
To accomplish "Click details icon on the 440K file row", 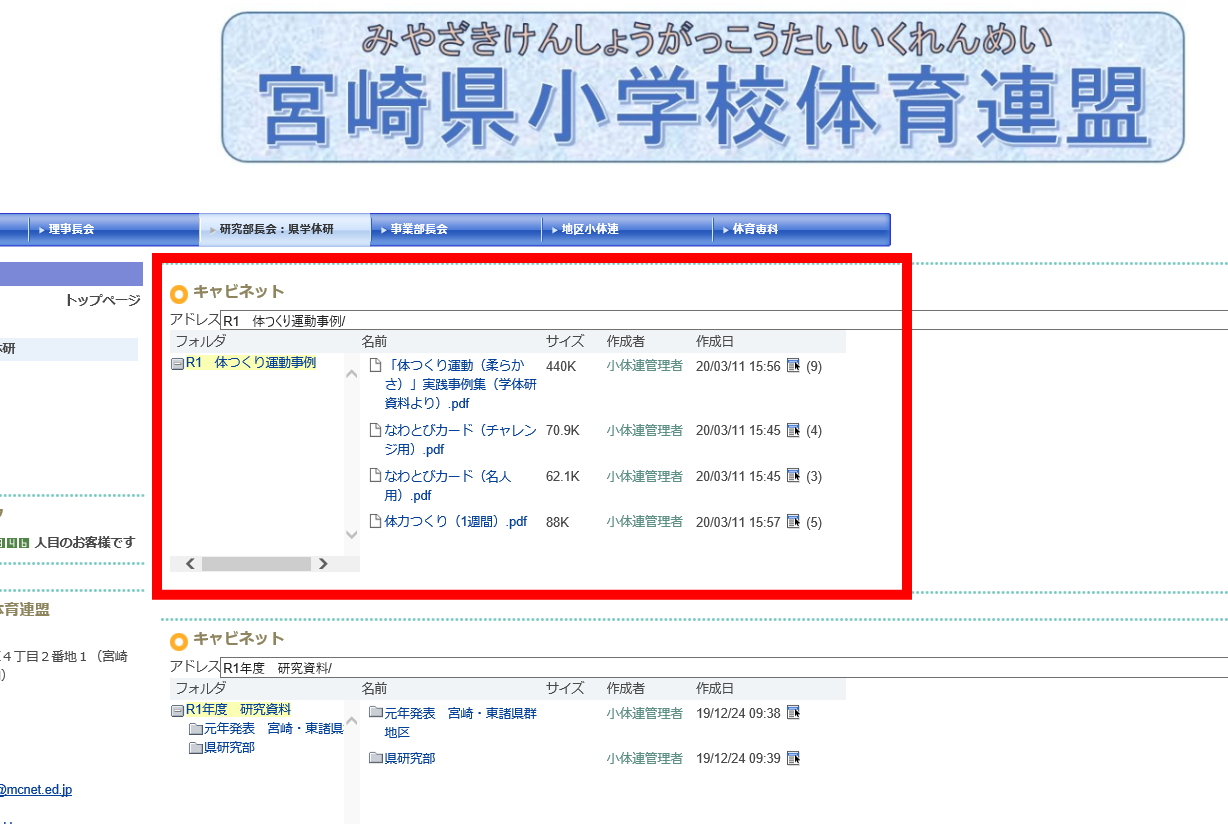I will point(793,366).
